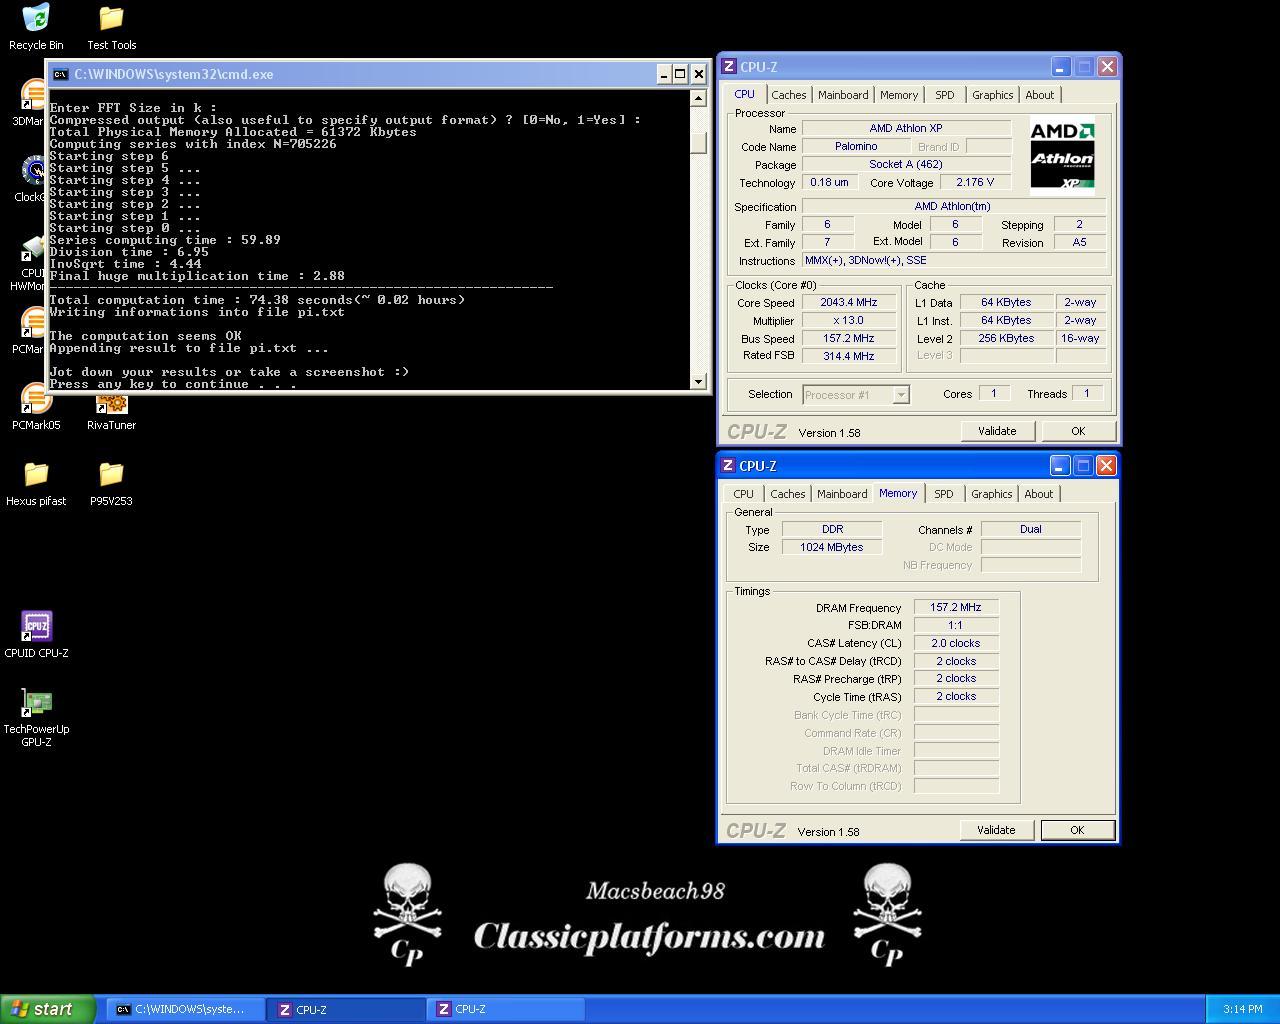Activate the first CPU-Z taskbar button
Image resolution: width=1280 pixels, height=1024 pixels.
[347, 1010]
